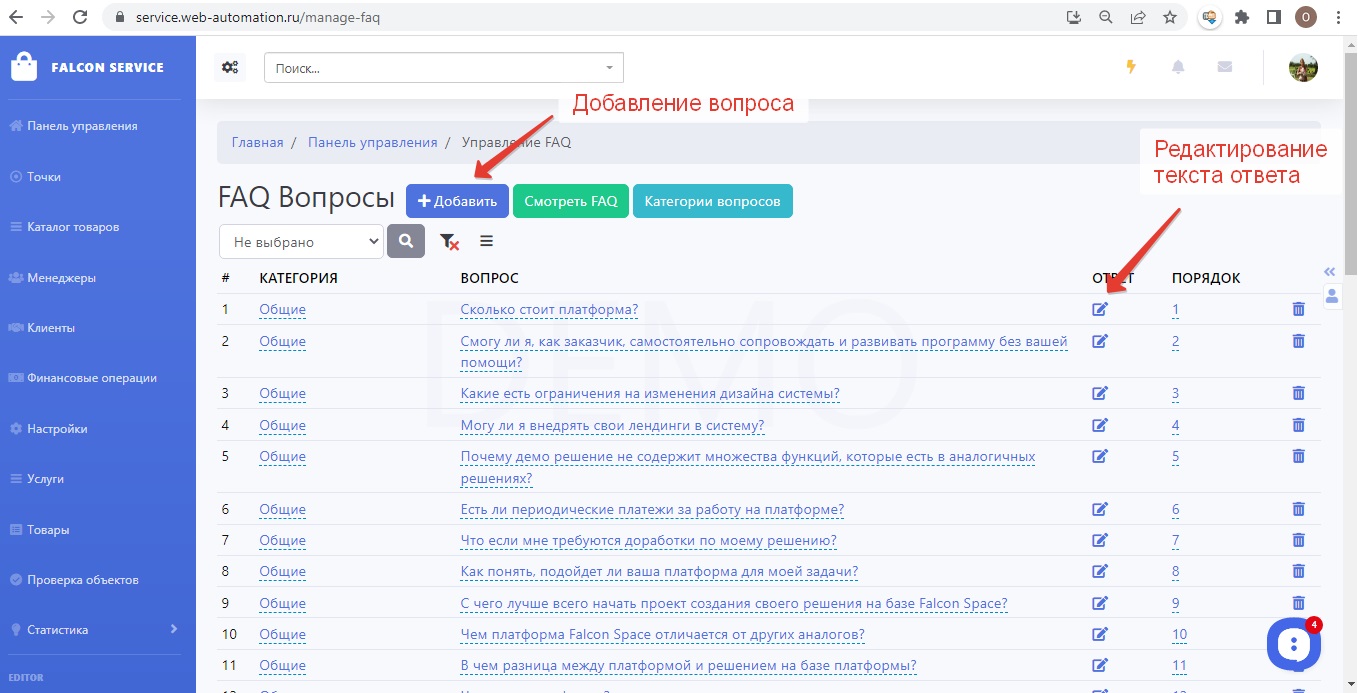Open the notifications bell icon
This screenshot has height=693, width=1358.
coord(1178,67)
